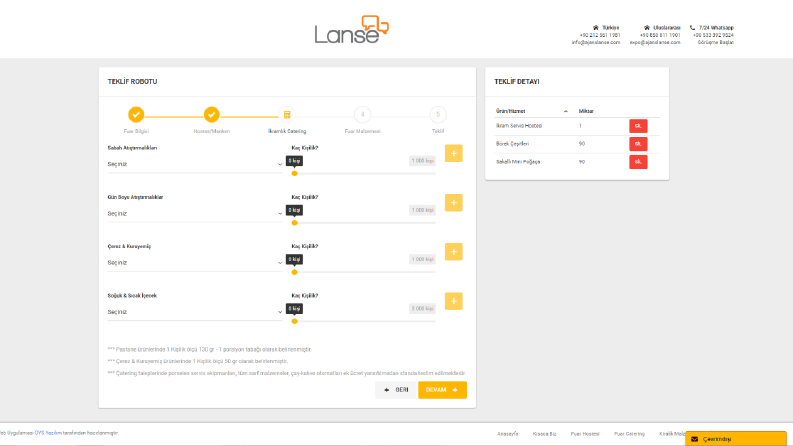Click the completed Hostes/Manken step checkmark
Image resolution: width=793 pixels, height=446 pixels.
(x=211, y=115)
